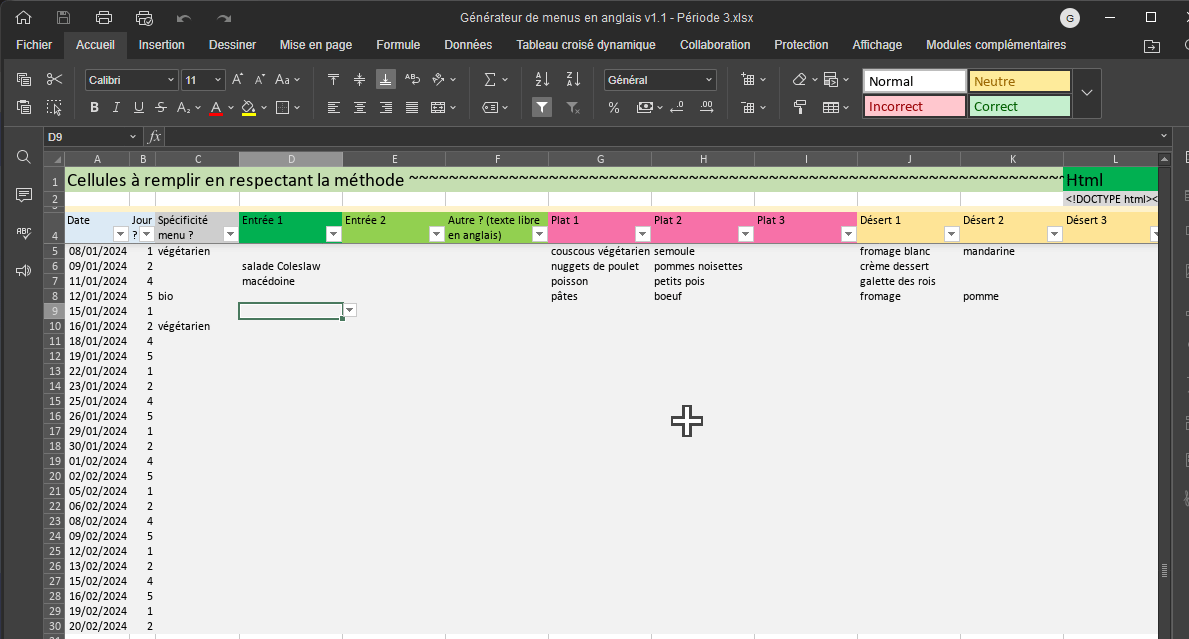Insert a function with the sum icon
Screen dimensions: 1189x639
(490, 80)
